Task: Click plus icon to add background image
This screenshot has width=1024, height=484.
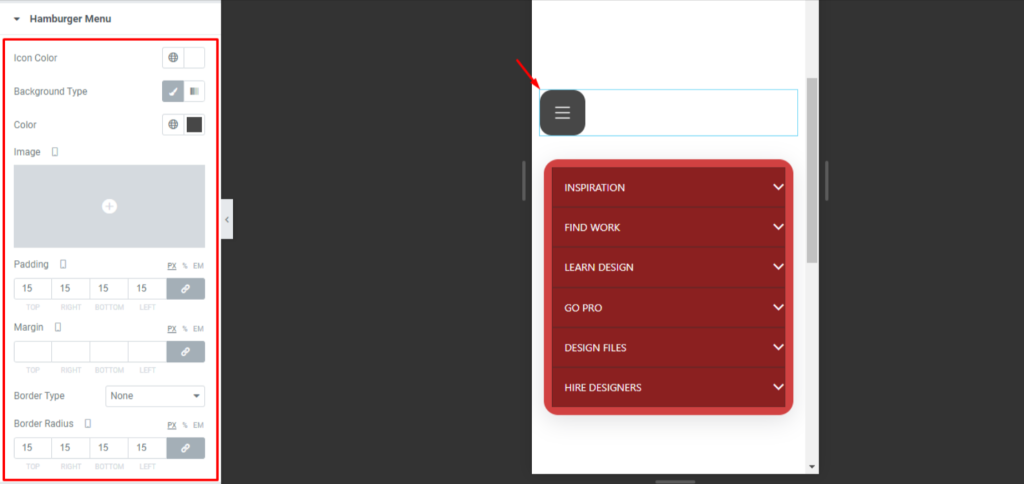Action: coord(109,206)
